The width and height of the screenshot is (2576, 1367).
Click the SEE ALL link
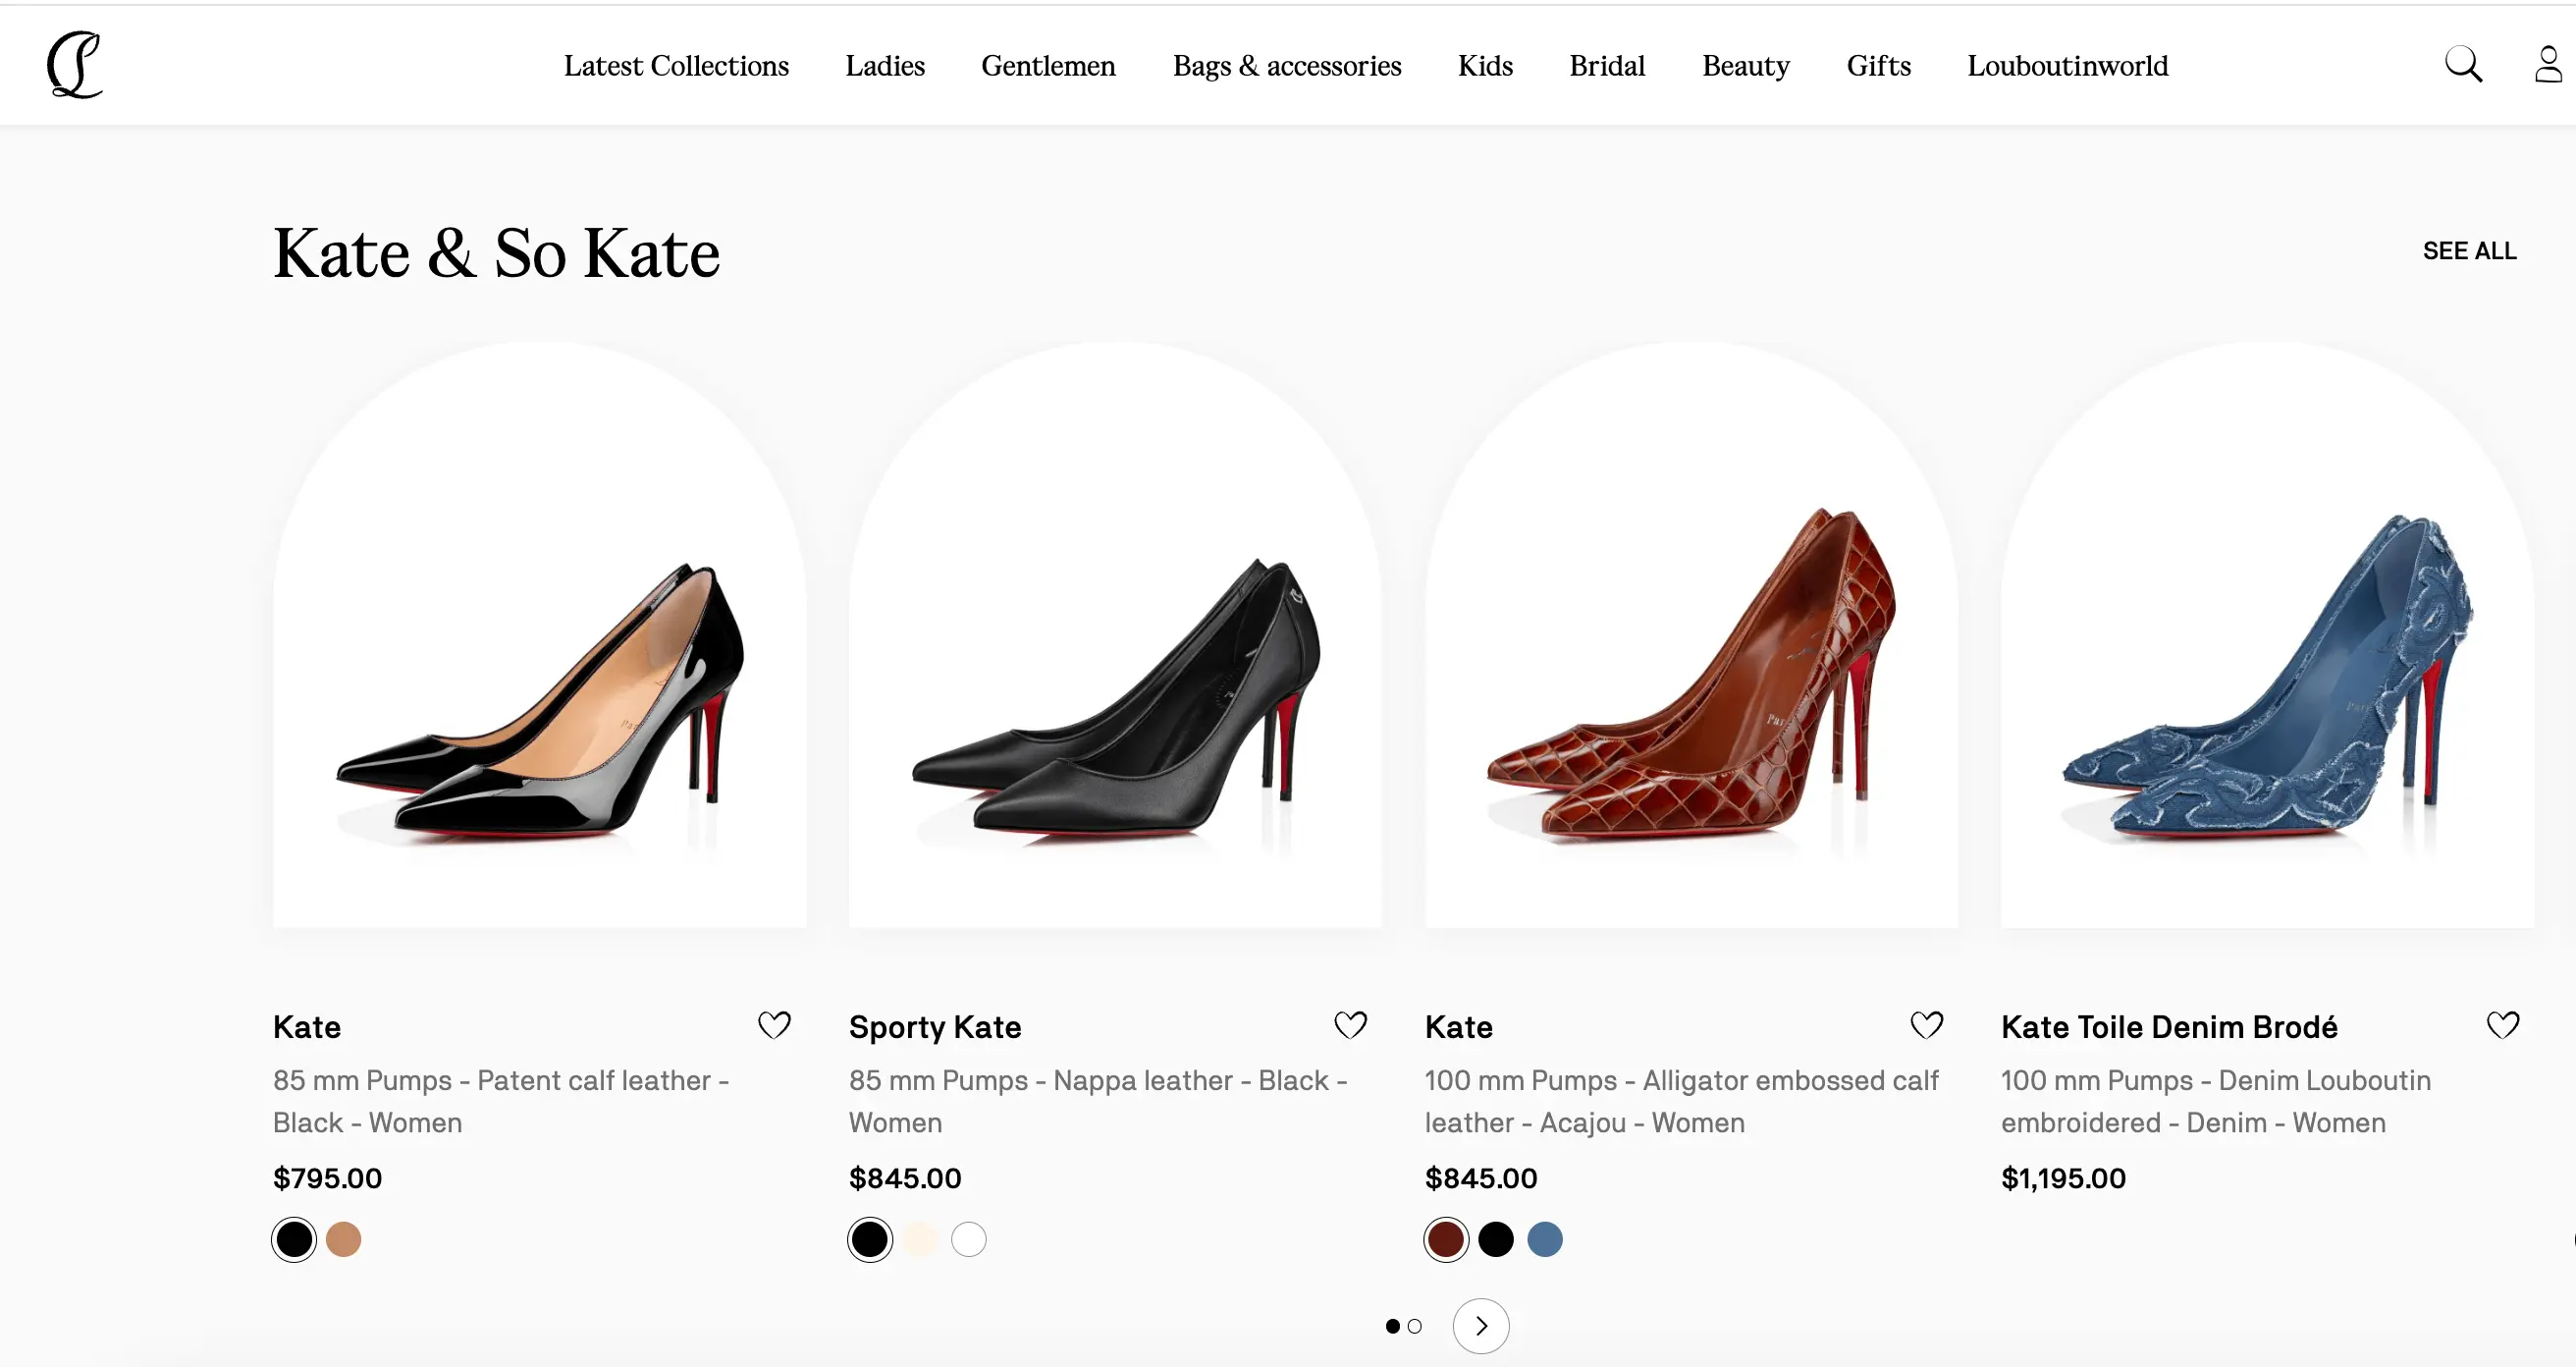tap(2470, 251)
